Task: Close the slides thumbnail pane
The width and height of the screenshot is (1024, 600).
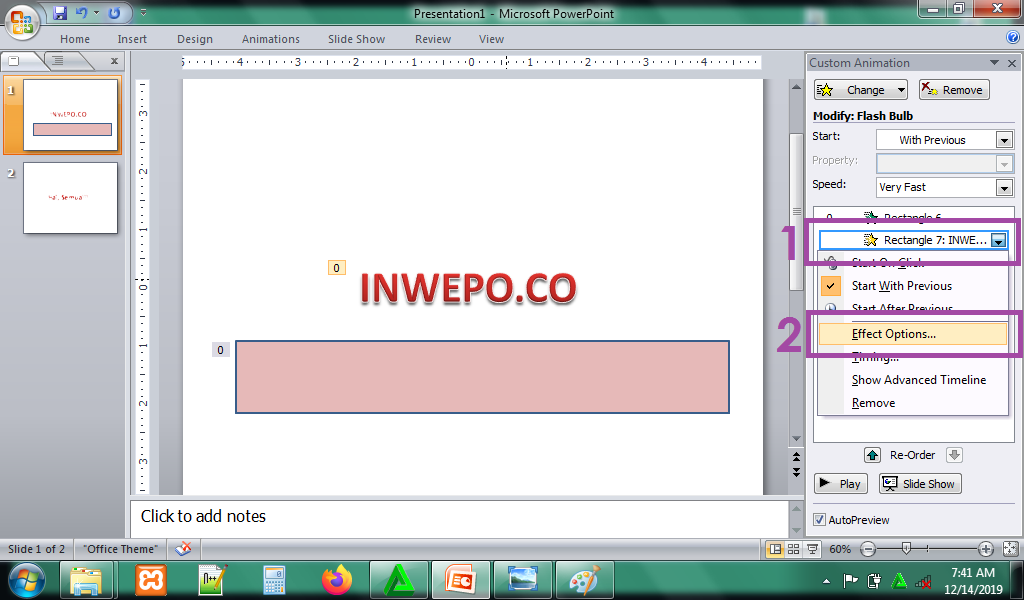Action: 114,61
